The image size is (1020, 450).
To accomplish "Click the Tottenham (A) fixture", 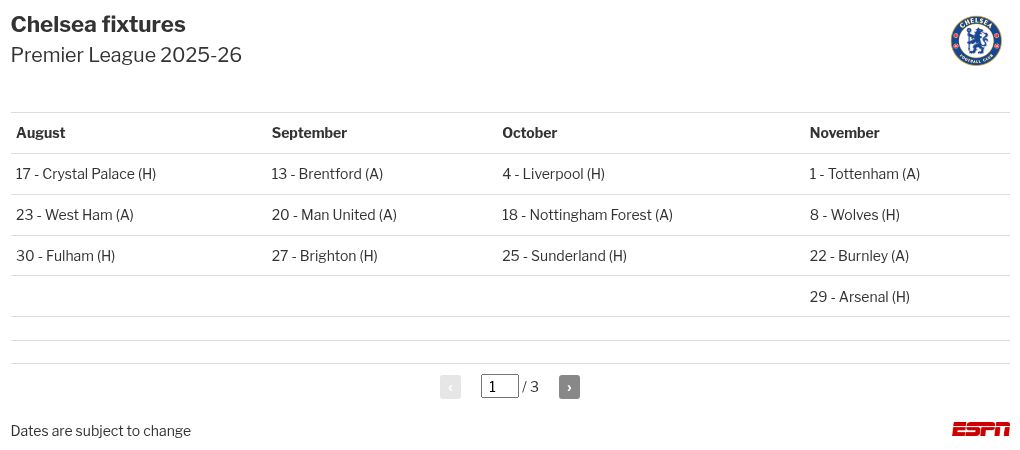I will pos(864,174).
